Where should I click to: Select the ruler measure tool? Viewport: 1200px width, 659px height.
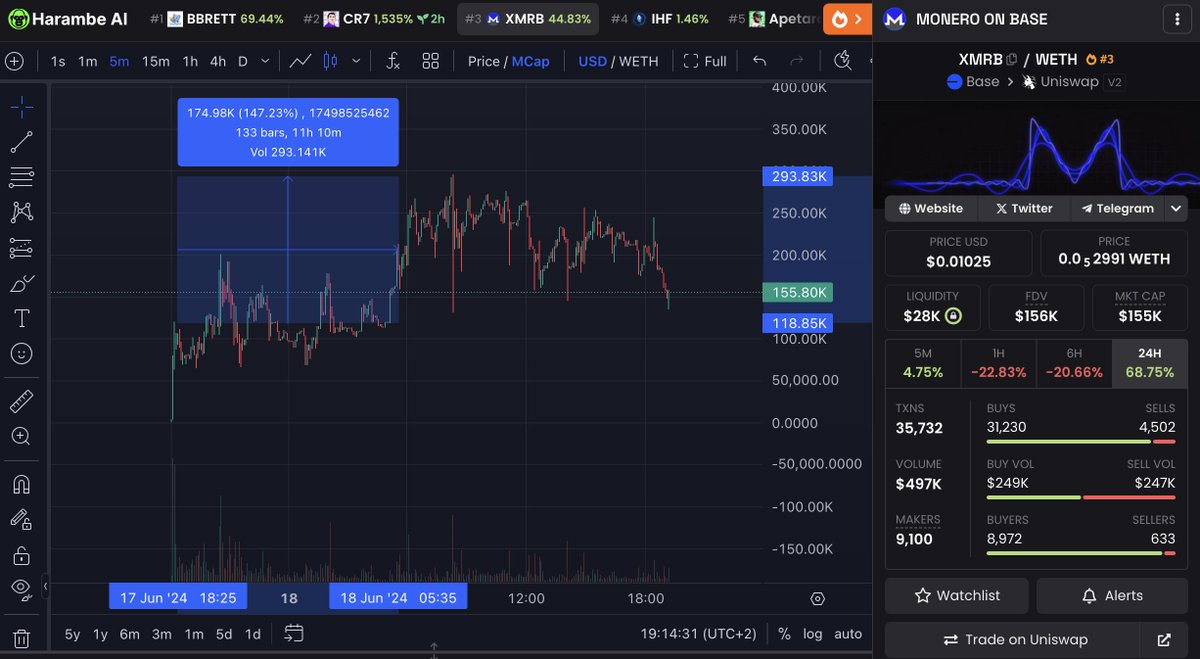click(21, 402)
